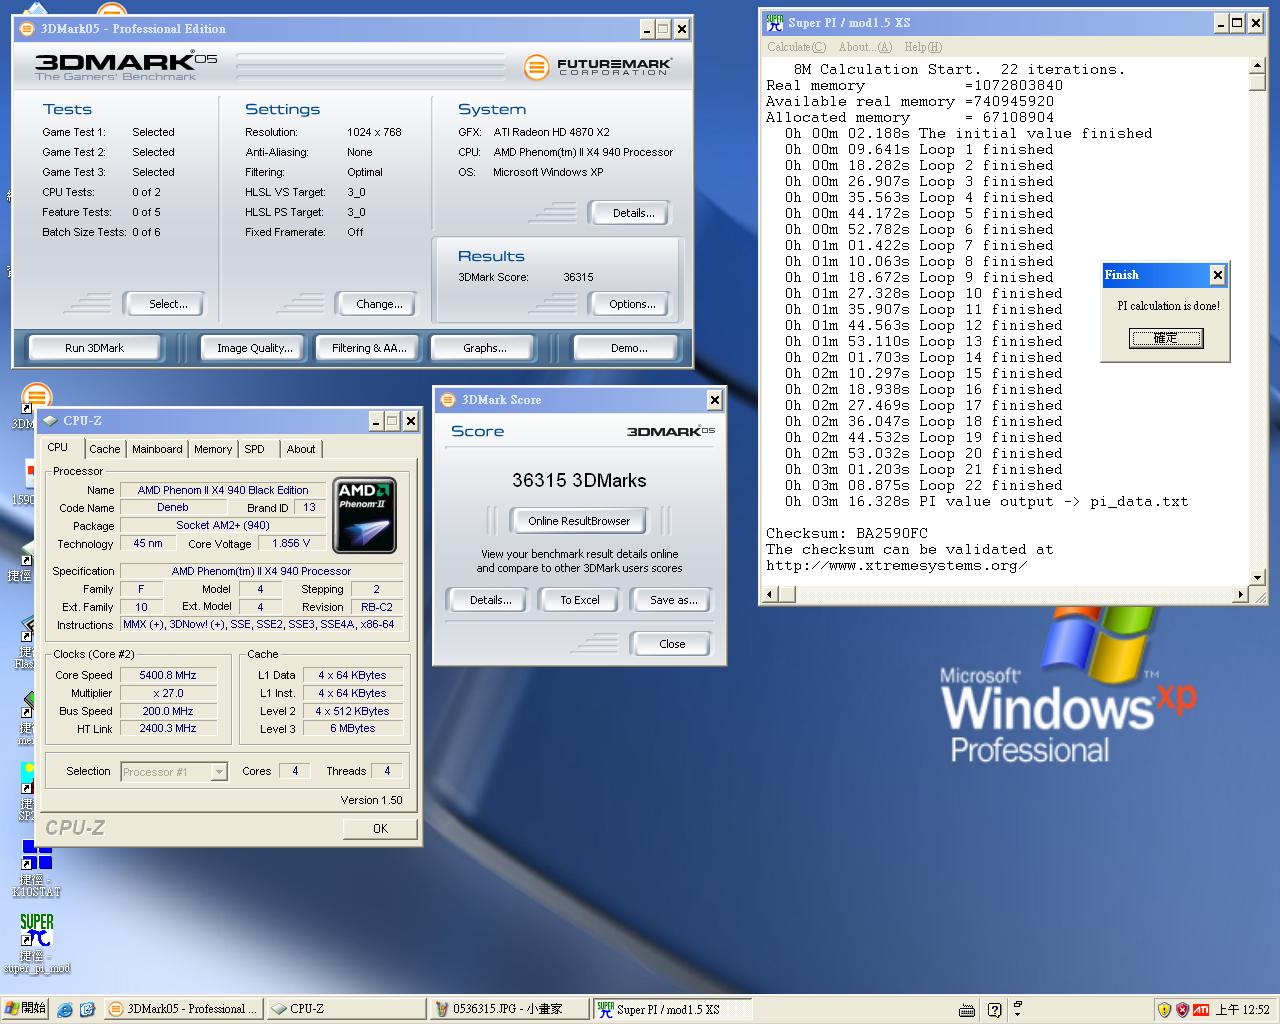Click the 36315 3DMarks score text

coord(579,480)
